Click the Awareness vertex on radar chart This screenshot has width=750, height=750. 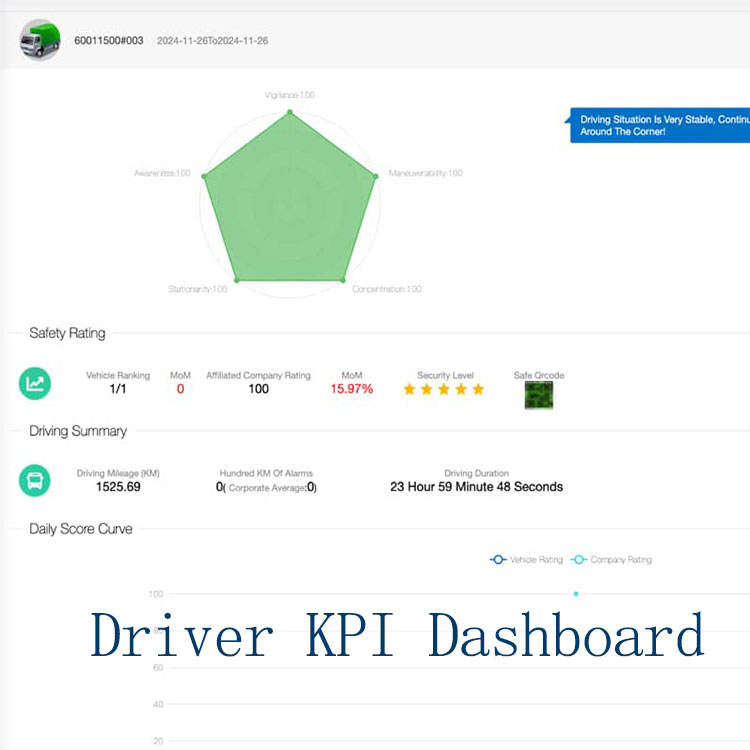coord(204,176)
